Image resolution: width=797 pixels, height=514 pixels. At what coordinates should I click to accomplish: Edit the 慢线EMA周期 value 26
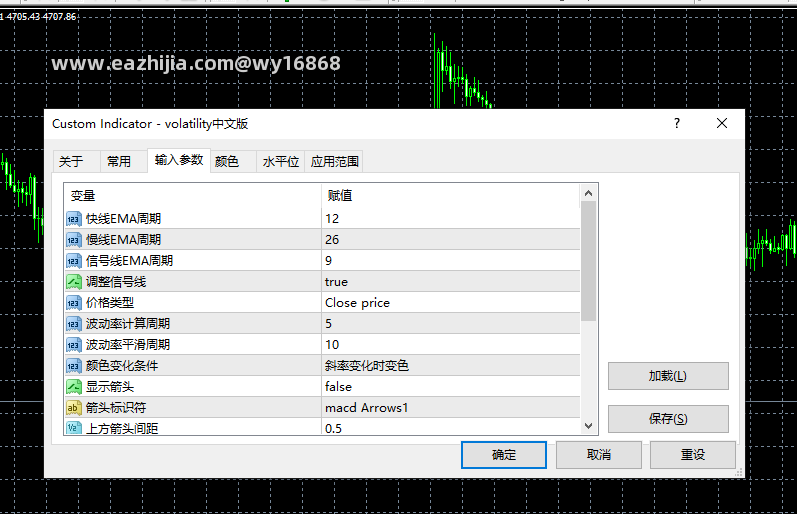click(451, 240)
